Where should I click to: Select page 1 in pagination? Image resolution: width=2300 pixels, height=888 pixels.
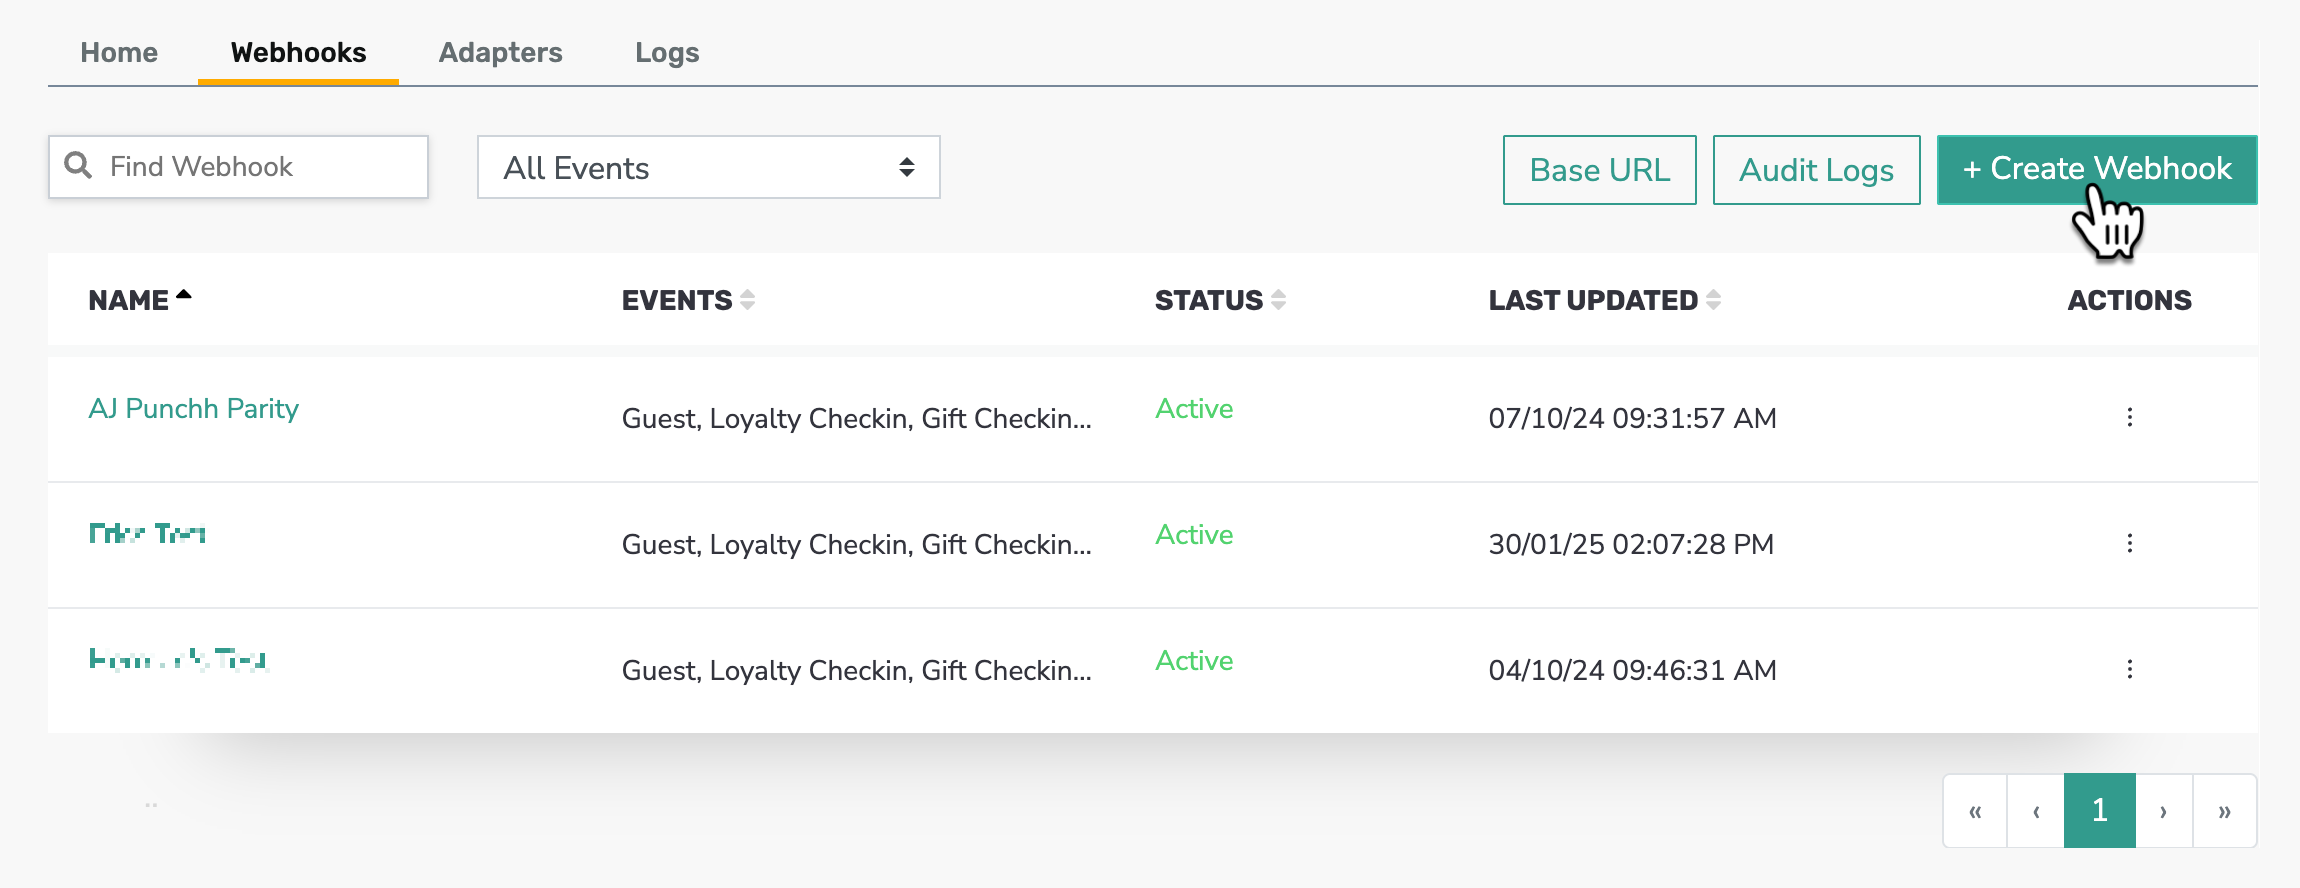click(2100, 811)
